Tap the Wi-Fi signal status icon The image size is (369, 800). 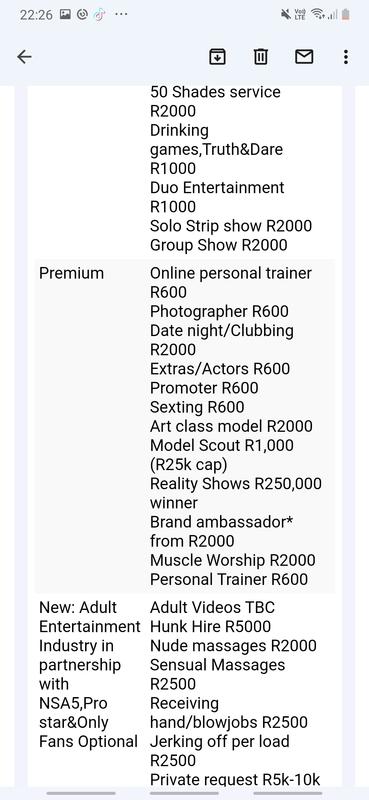[317, 14]
